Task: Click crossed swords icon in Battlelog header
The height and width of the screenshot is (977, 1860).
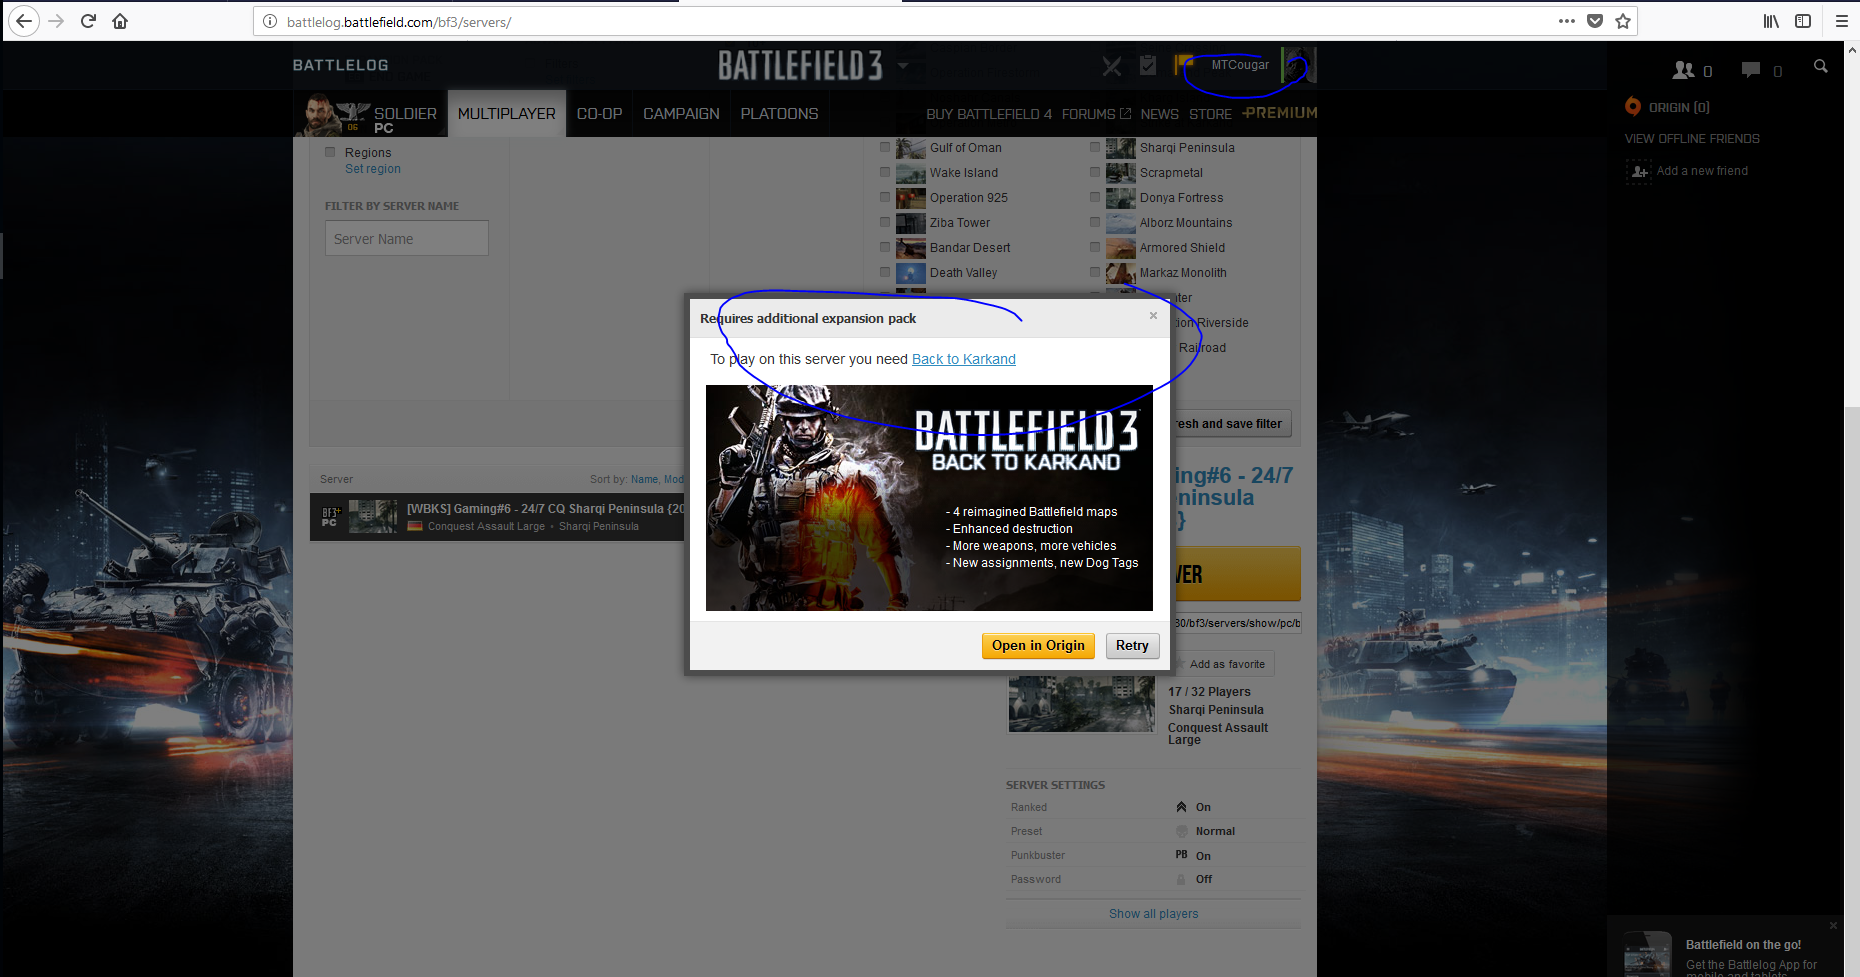Action: click(1112, 66)
